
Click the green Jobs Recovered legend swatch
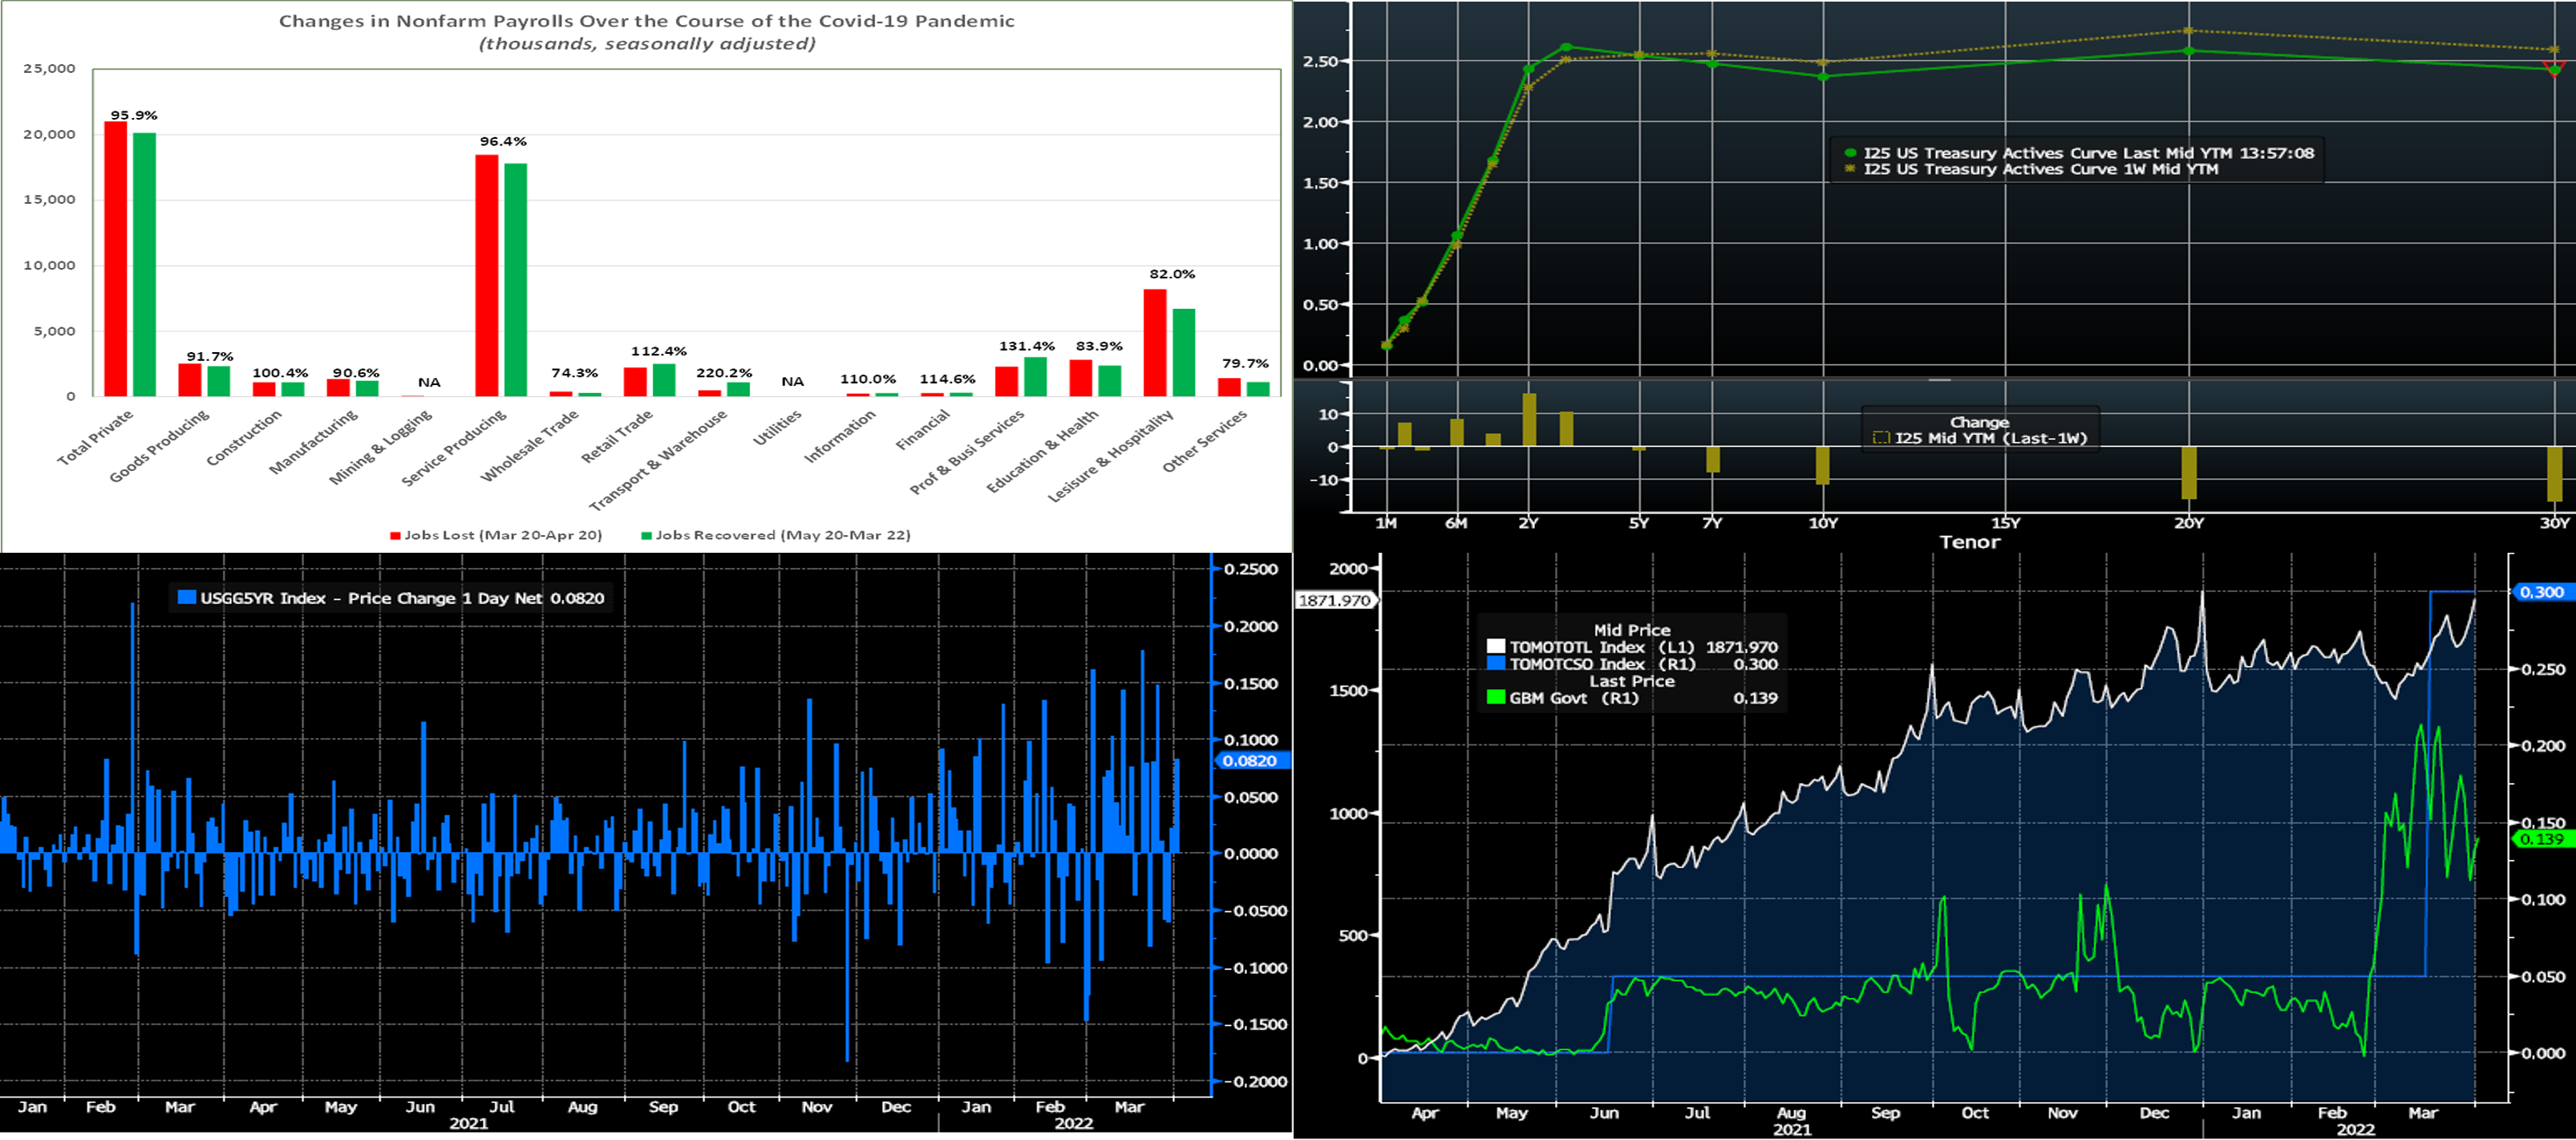point(646,536)
